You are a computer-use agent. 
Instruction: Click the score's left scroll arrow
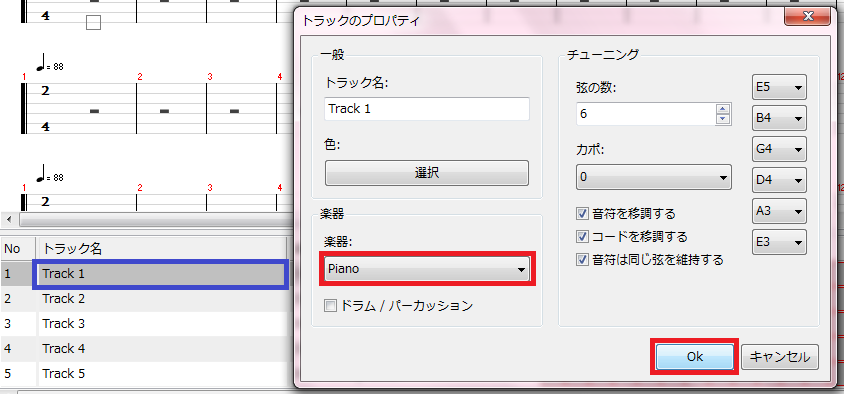[9, 220]
